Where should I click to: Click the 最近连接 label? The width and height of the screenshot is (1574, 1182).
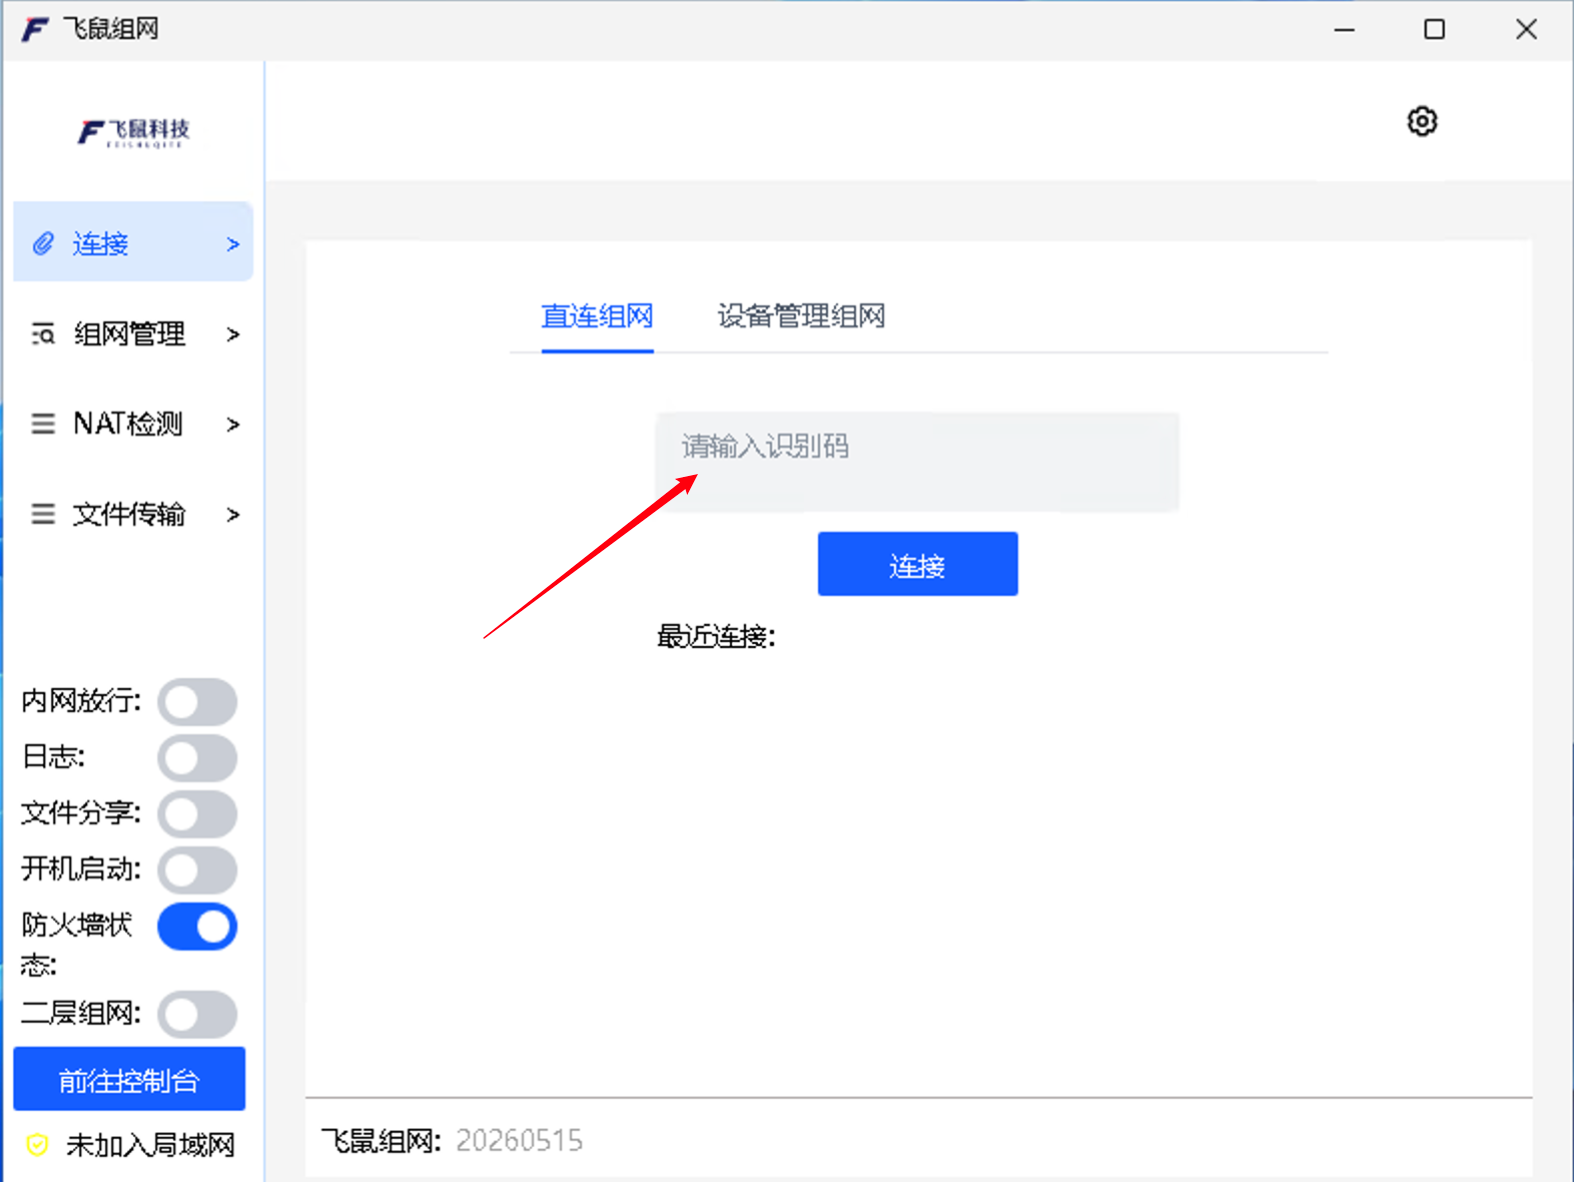tap(716, 636)
